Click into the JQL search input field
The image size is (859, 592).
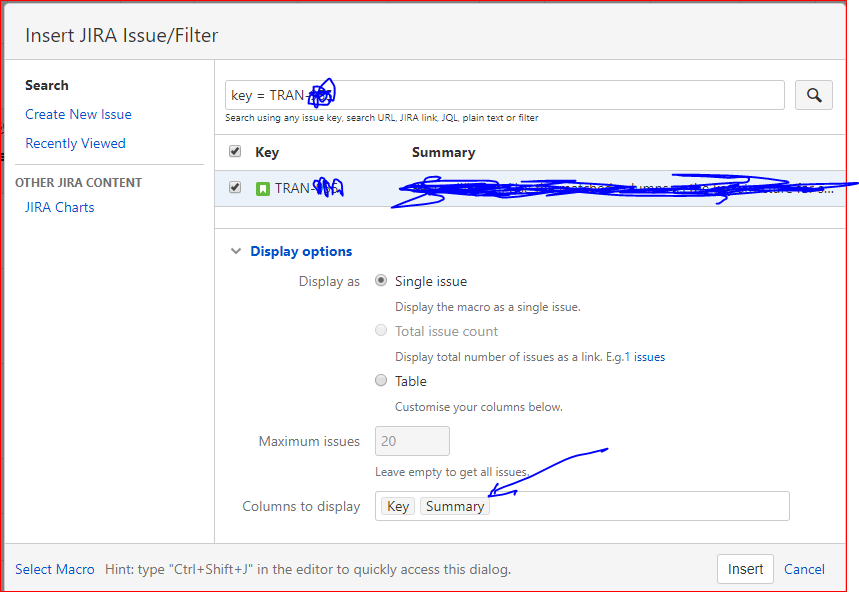coord(505,95)
